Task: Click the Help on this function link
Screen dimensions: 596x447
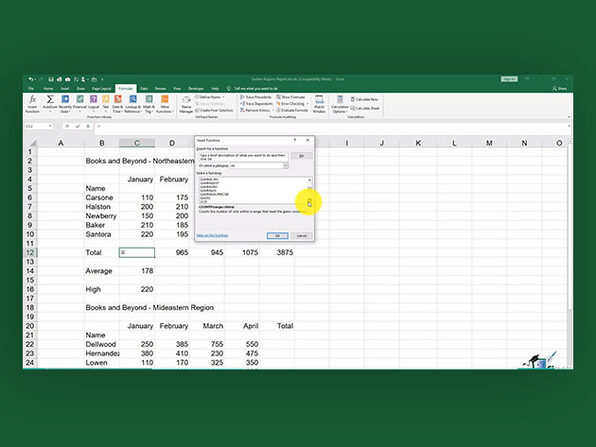Action: click(x=212, y=236)
